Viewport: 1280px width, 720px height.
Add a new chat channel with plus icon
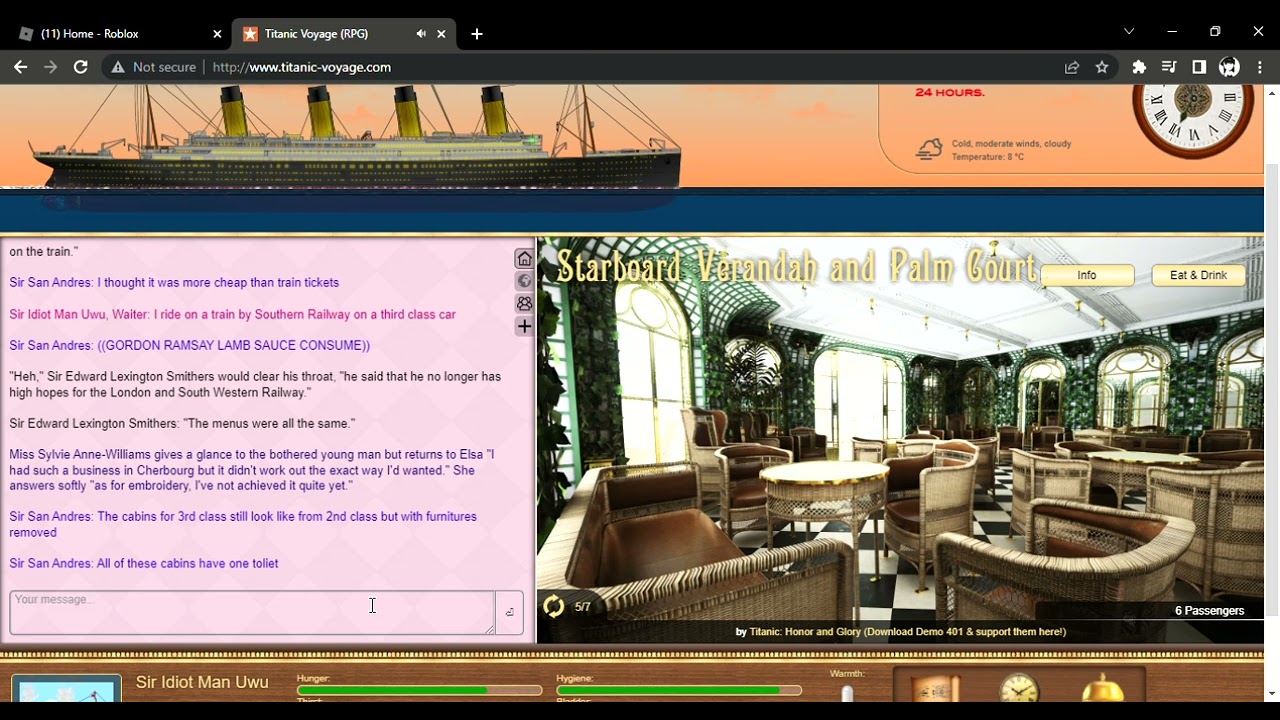524,326
